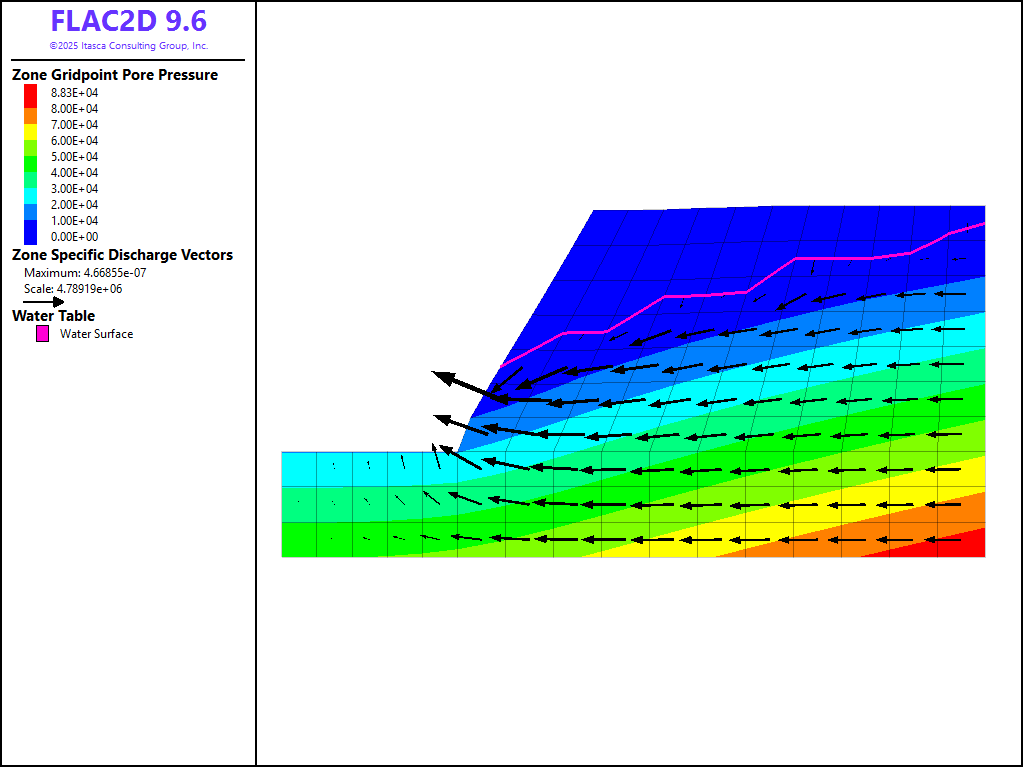
Task: Click the discharge vector scale arrow icon
Action: pos(44,301)
